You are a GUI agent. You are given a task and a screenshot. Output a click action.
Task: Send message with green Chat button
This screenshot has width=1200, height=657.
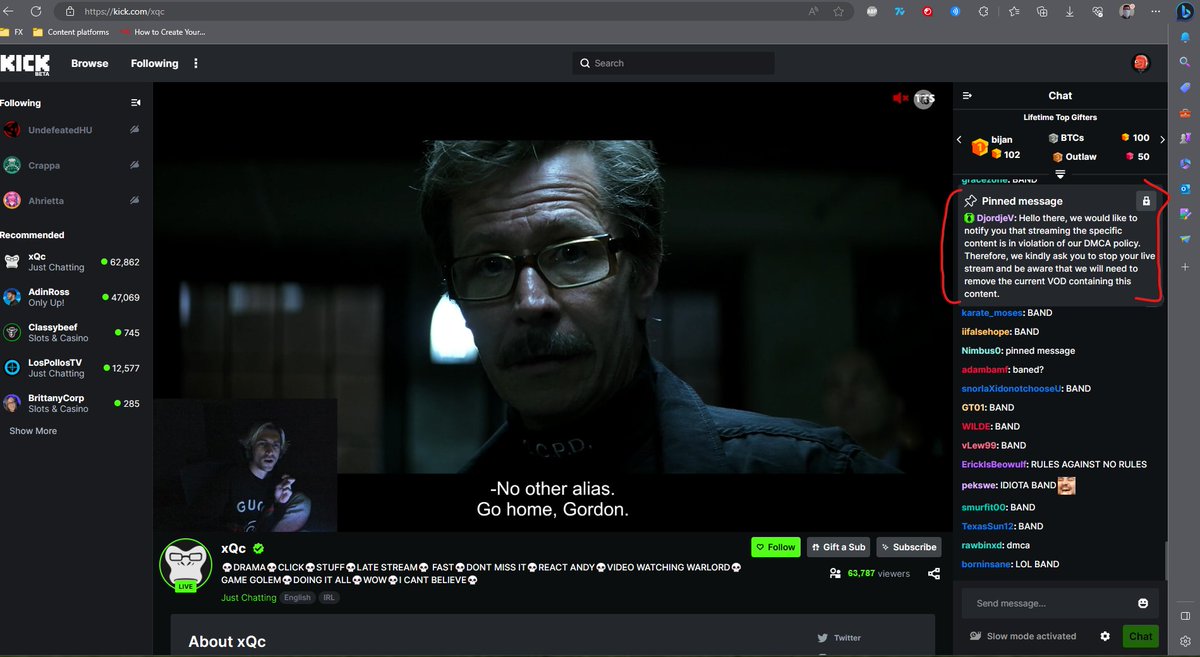click(1140, 636)
